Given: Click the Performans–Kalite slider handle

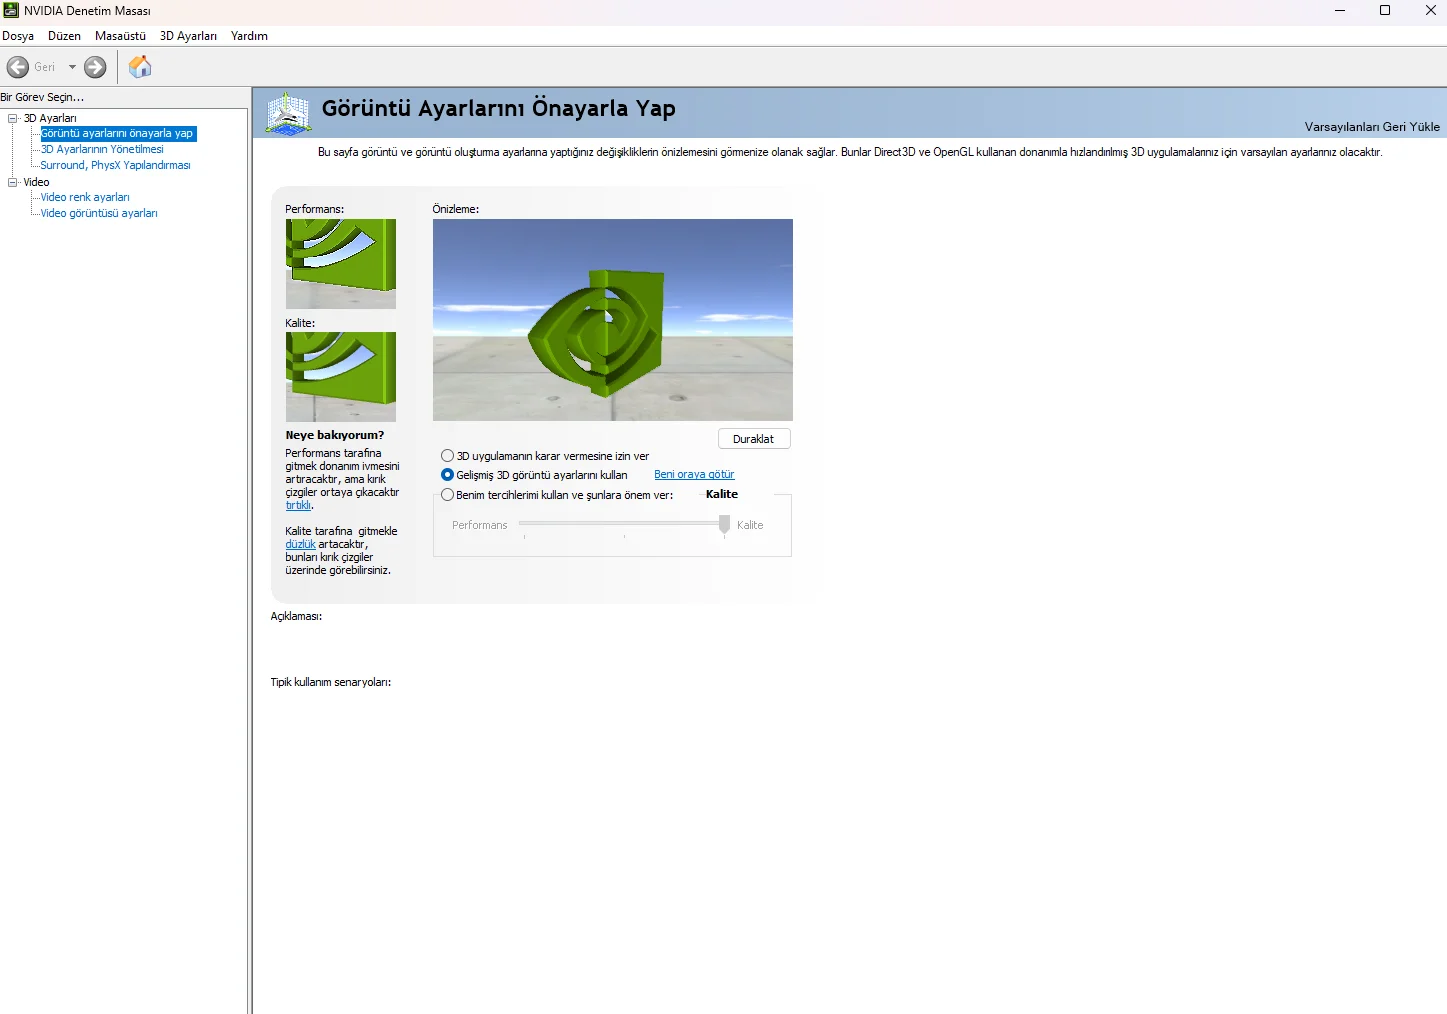Looking at the screenshot, I should point(724,525).
